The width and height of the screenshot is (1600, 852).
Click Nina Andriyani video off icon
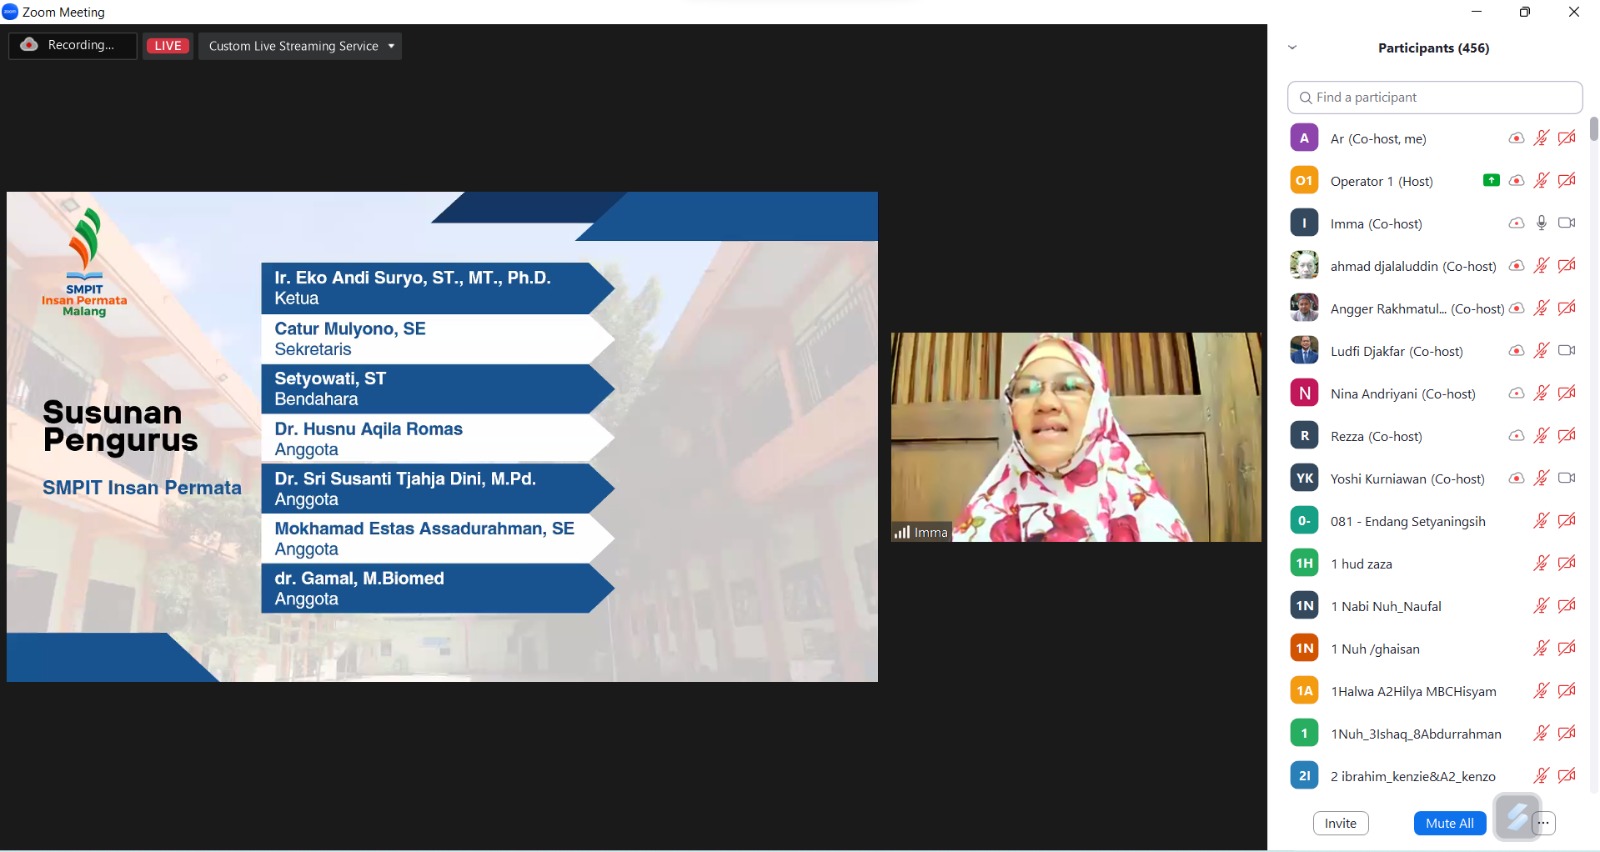click(1567, 393)
